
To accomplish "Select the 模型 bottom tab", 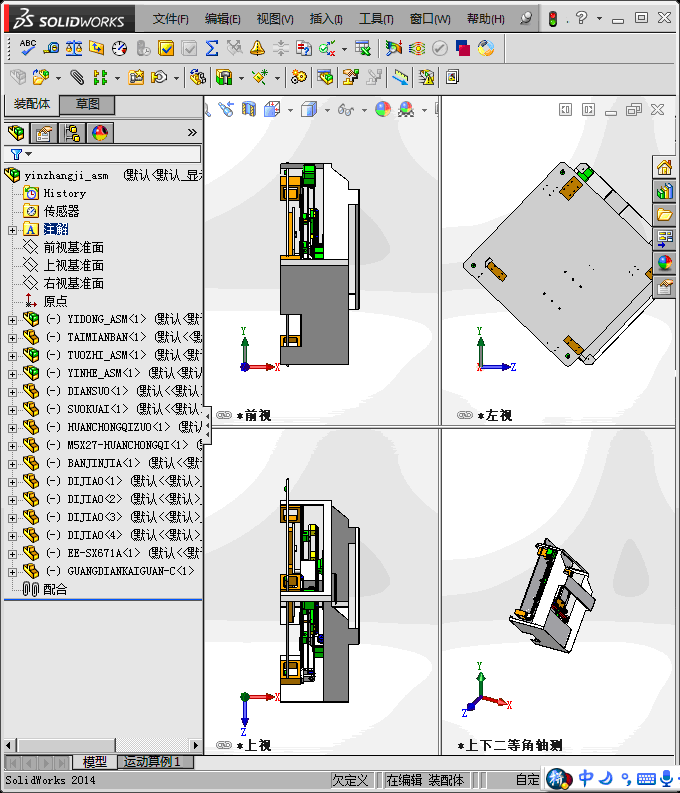I will [95, 762].
